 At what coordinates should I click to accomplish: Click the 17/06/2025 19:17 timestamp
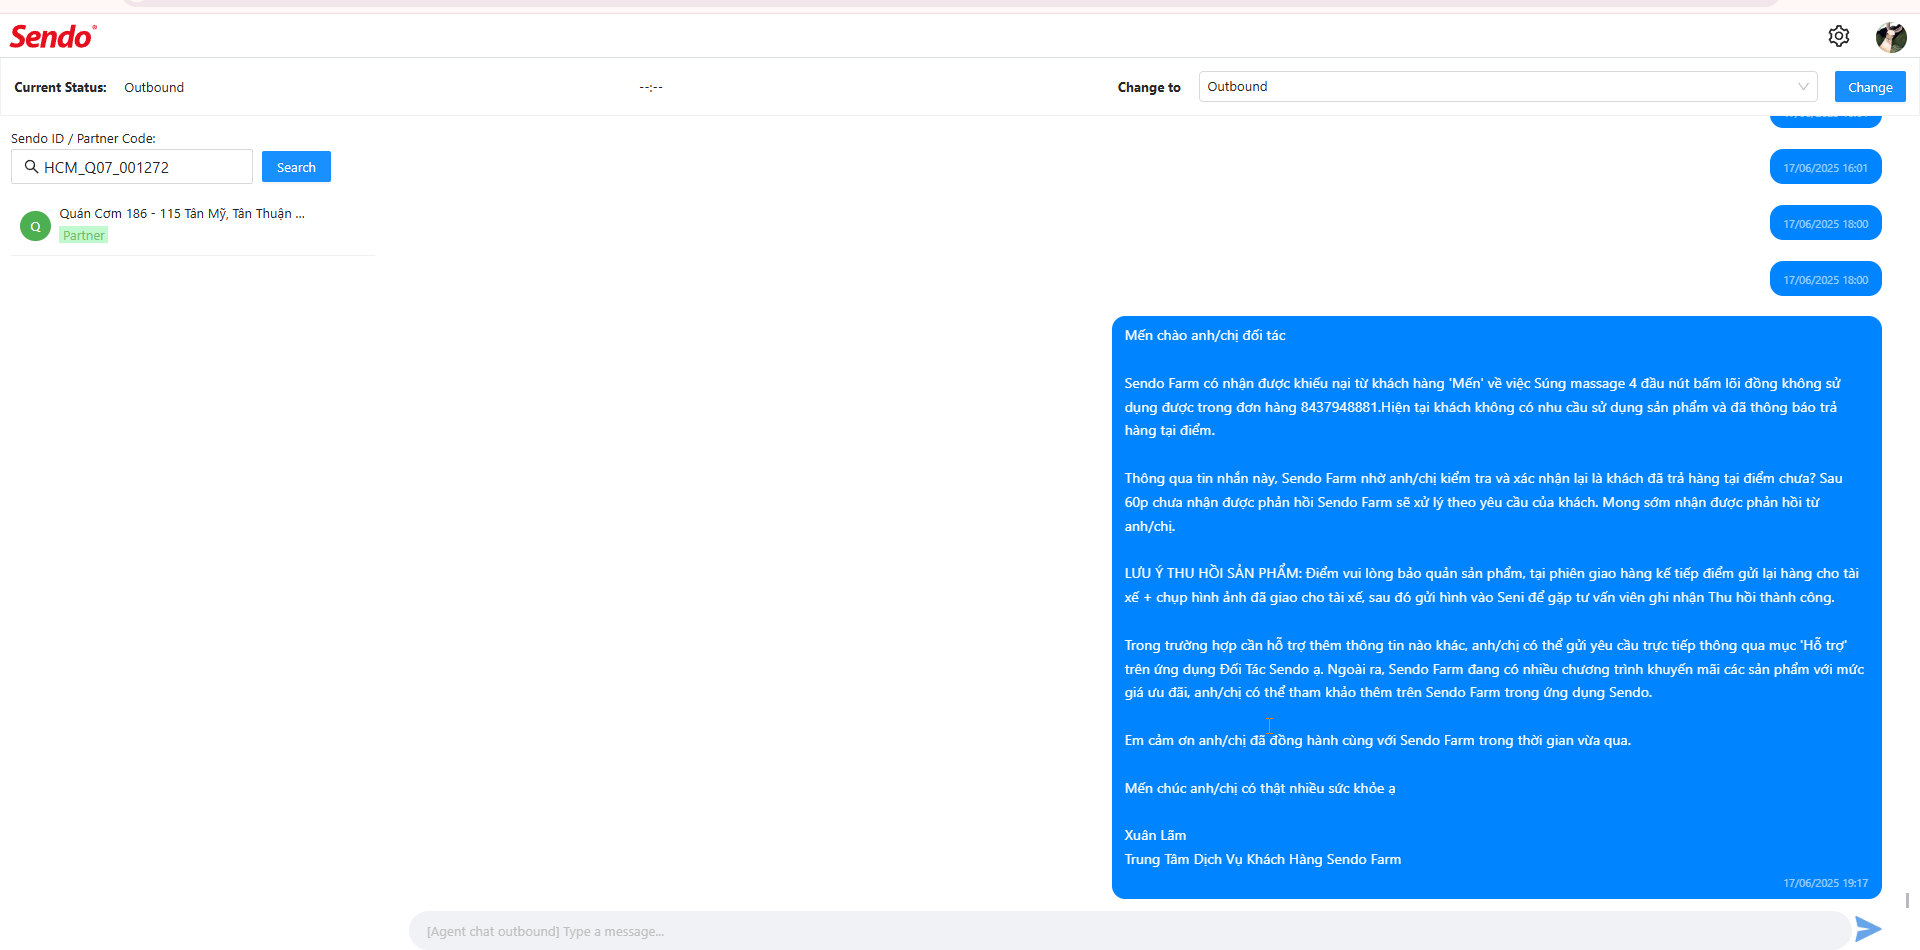pos(1825,883)
